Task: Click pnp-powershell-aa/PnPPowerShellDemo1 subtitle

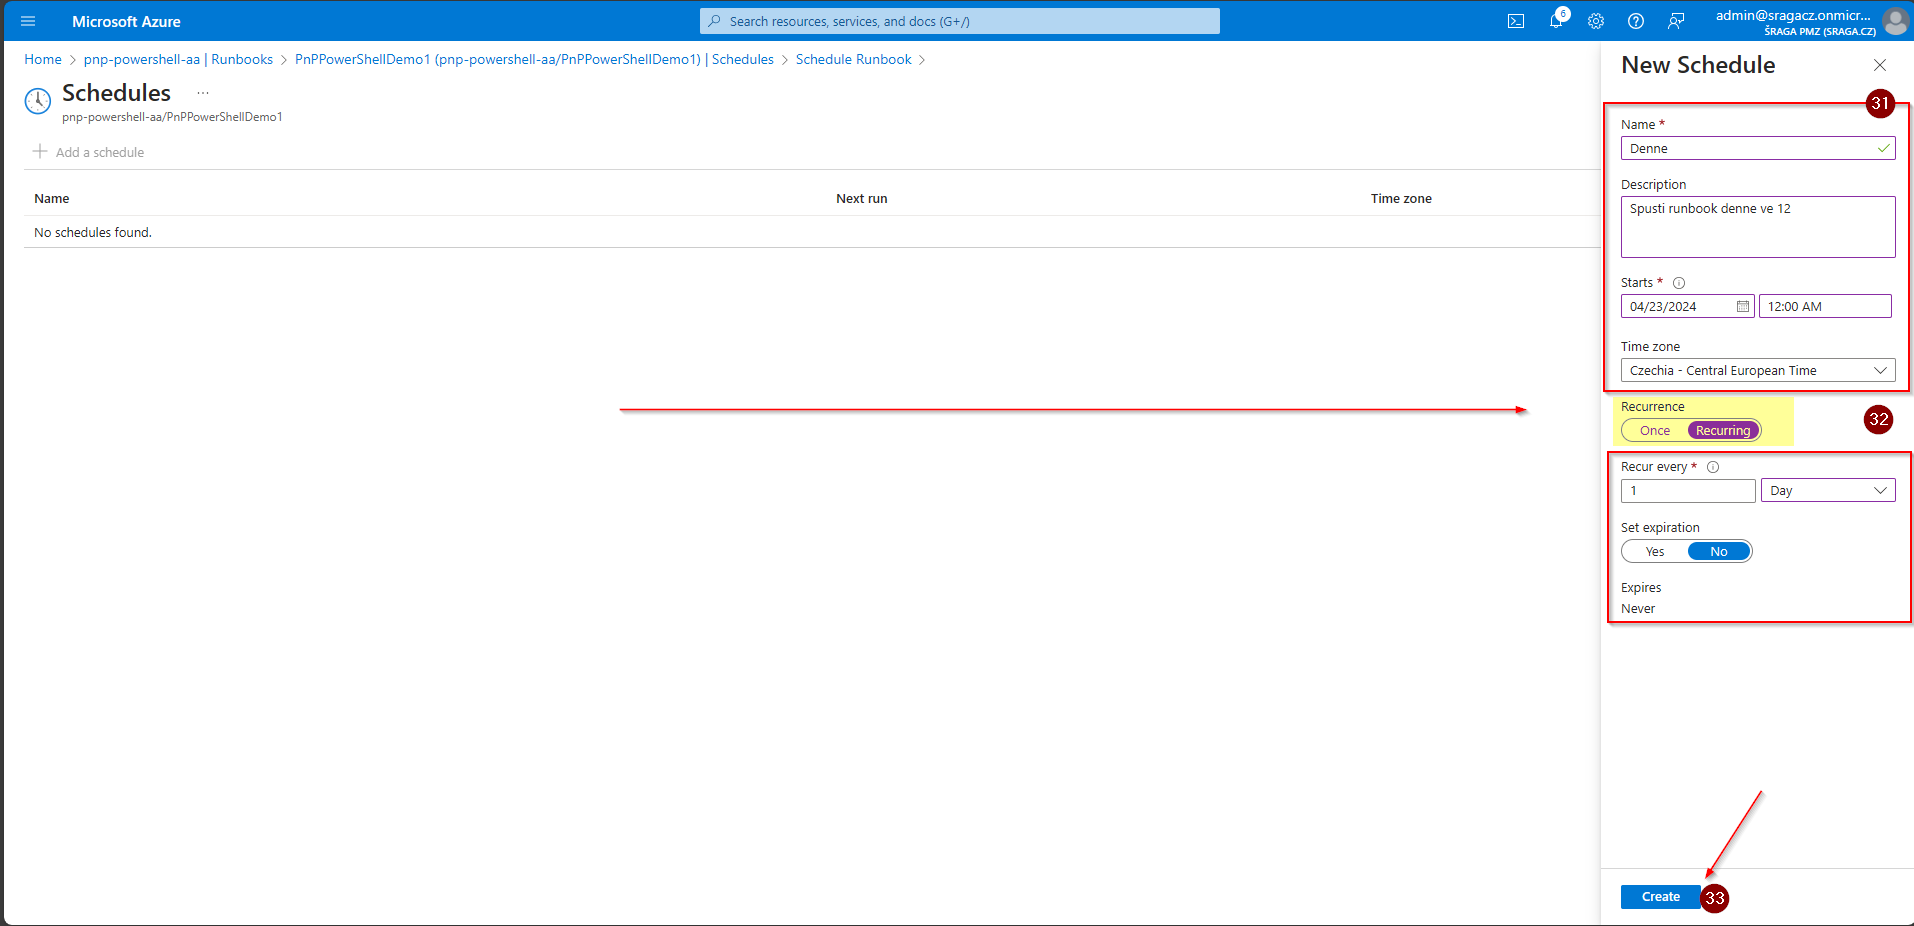Action: [x=172, y=117]
